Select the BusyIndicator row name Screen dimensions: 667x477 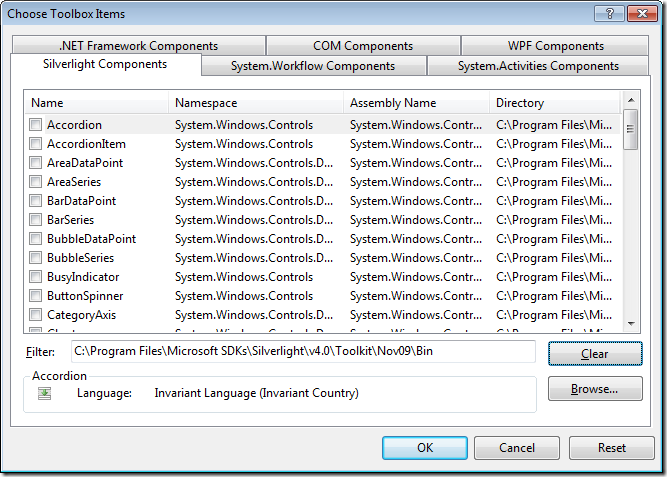click(83, 277)
